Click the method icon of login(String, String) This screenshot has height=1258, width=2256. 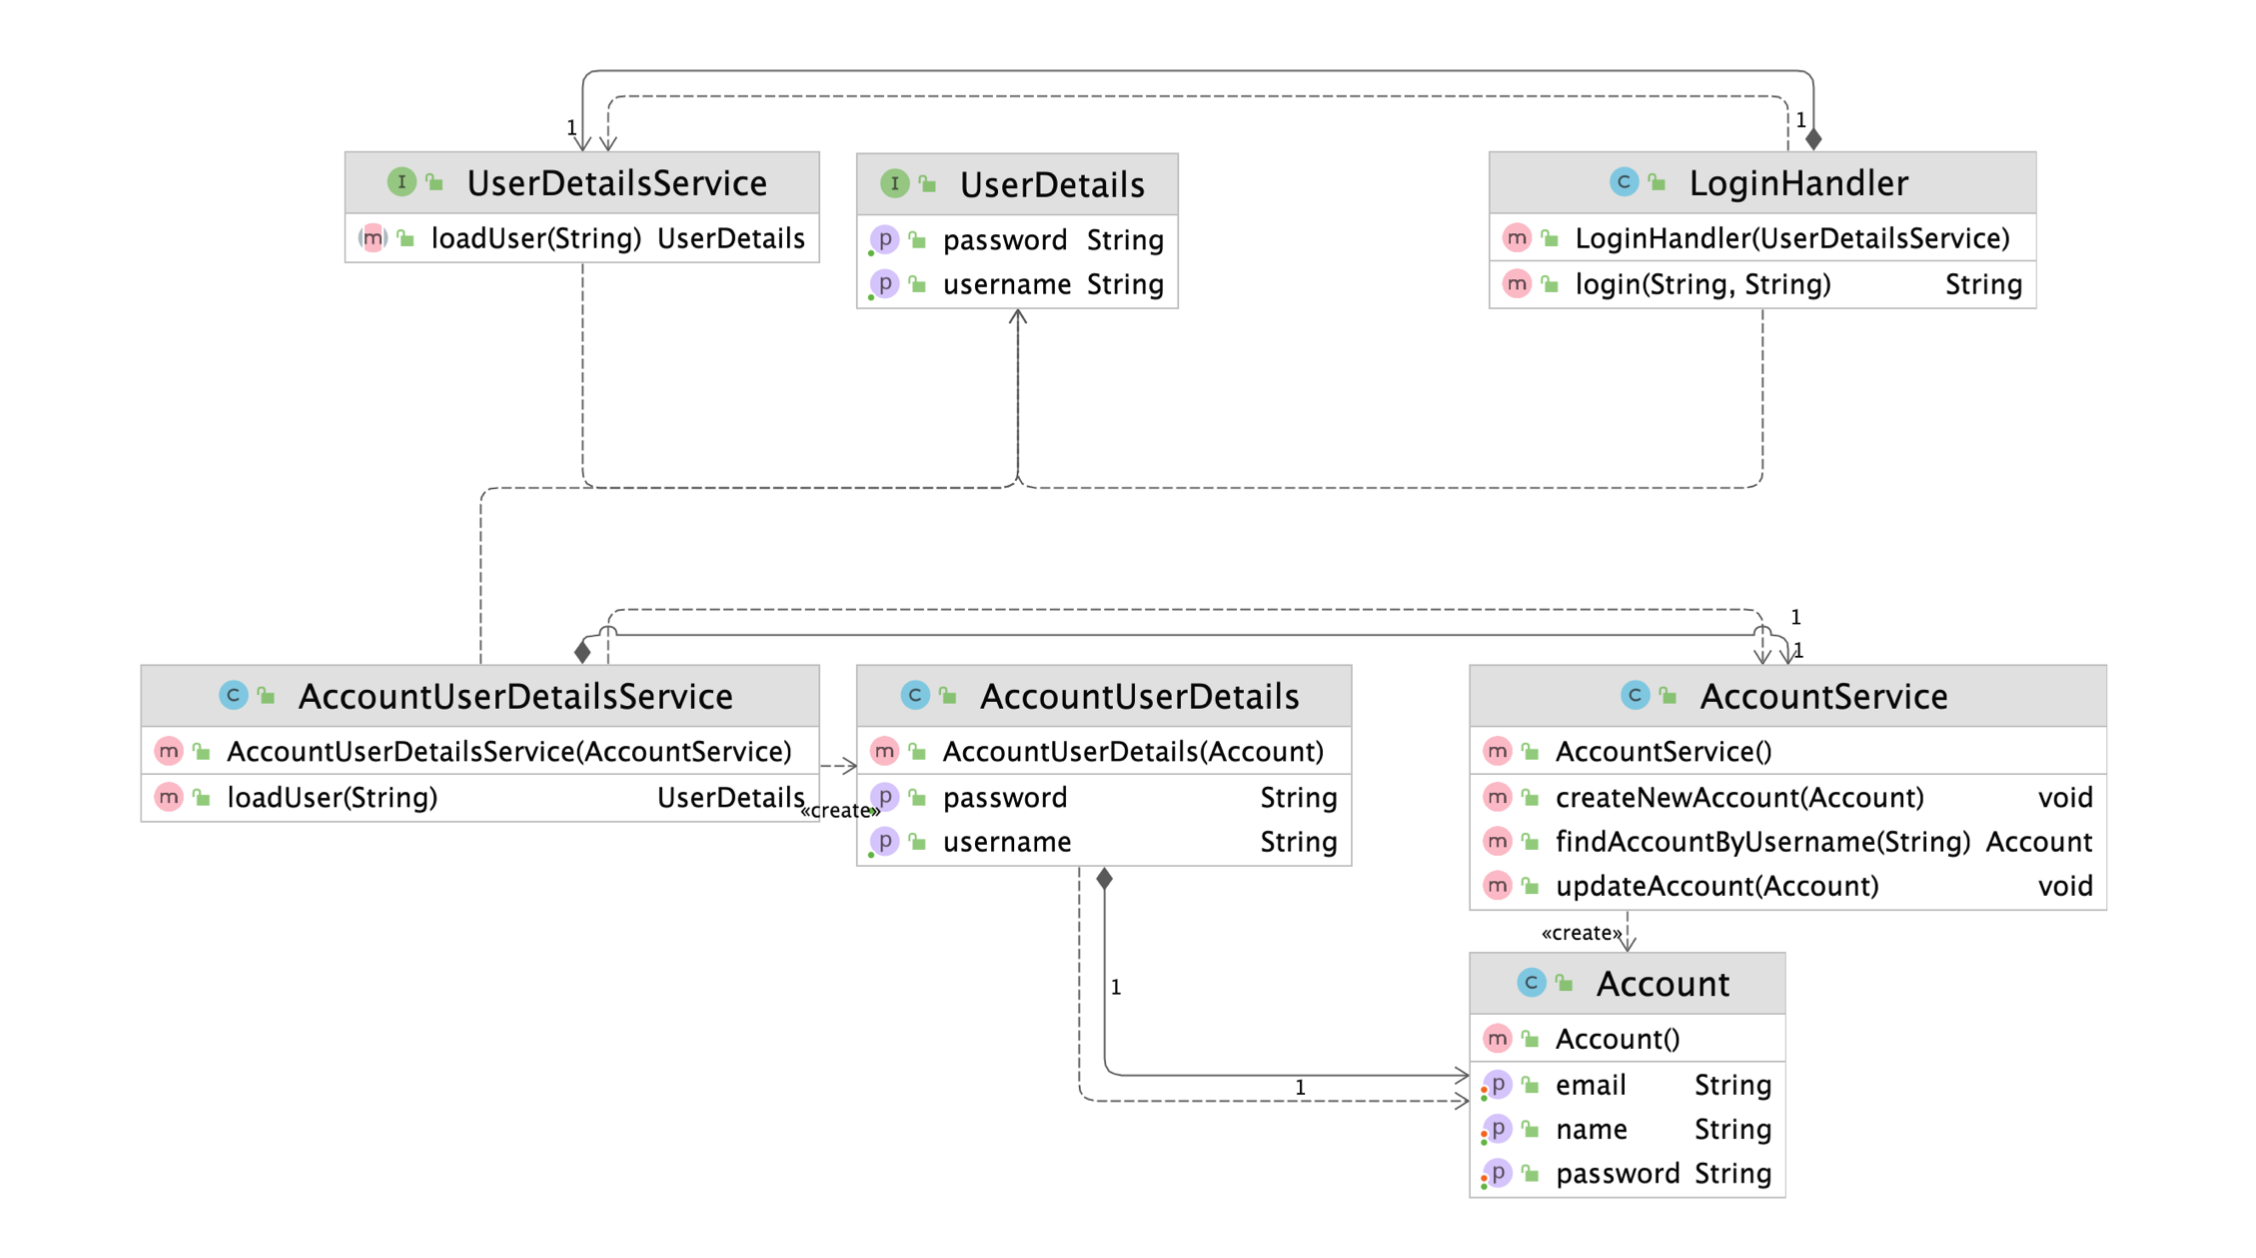1516,284
